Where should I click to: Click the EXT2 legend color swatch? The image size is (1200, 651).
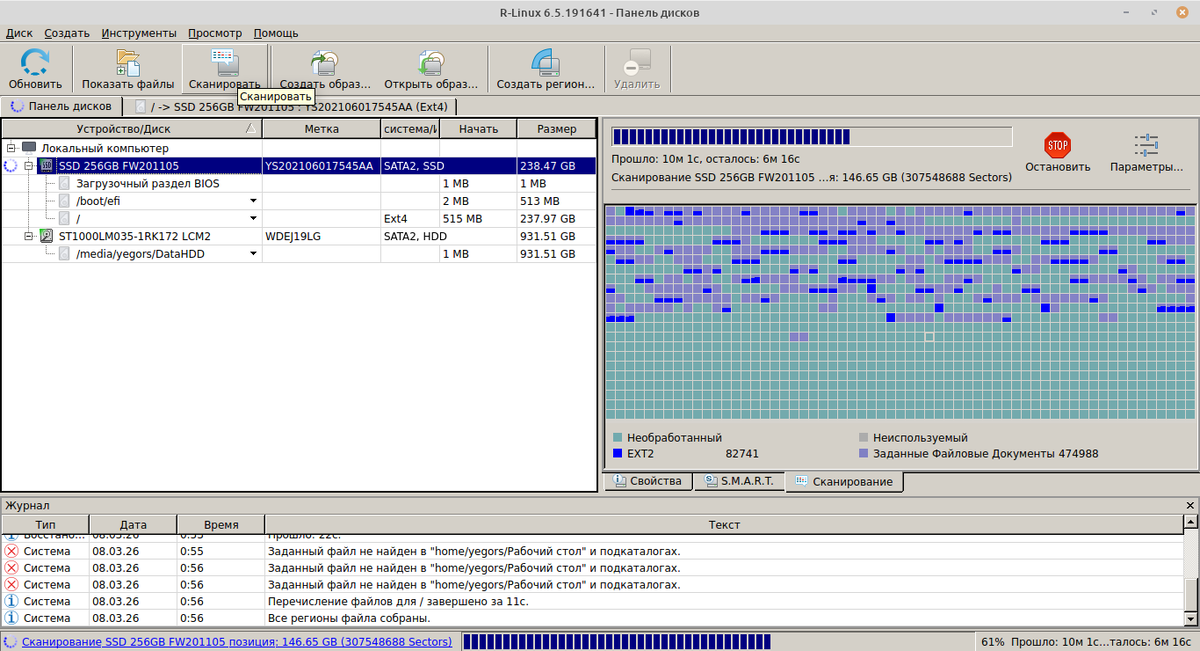coord(617,454)
